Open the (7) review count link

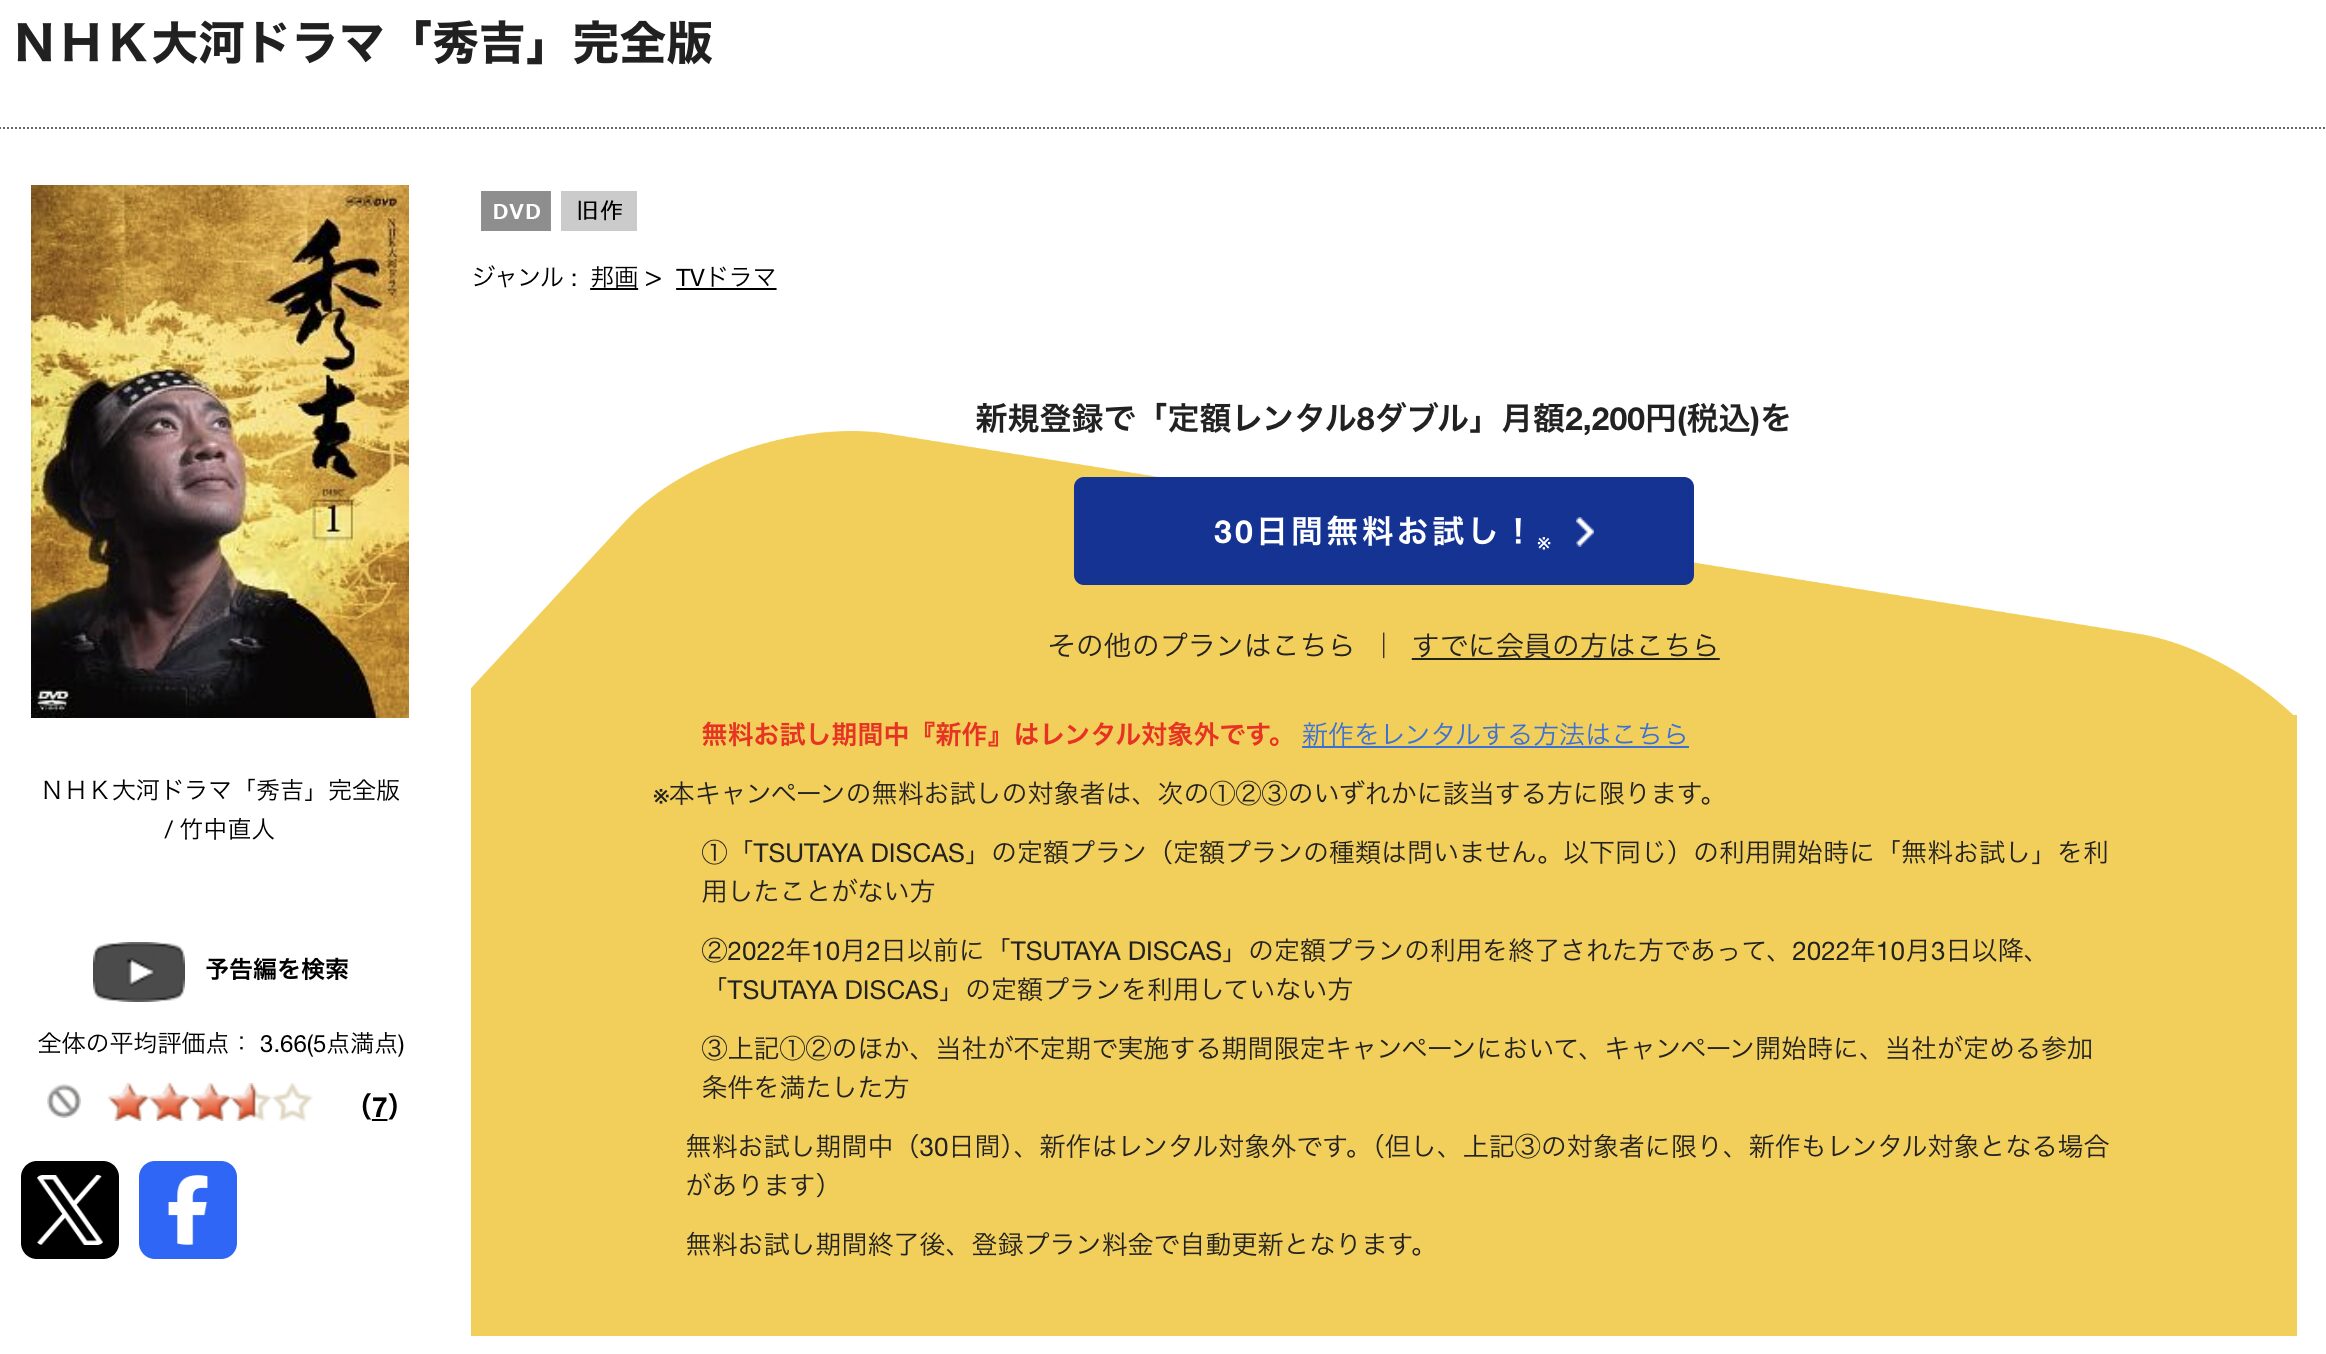379,1105
